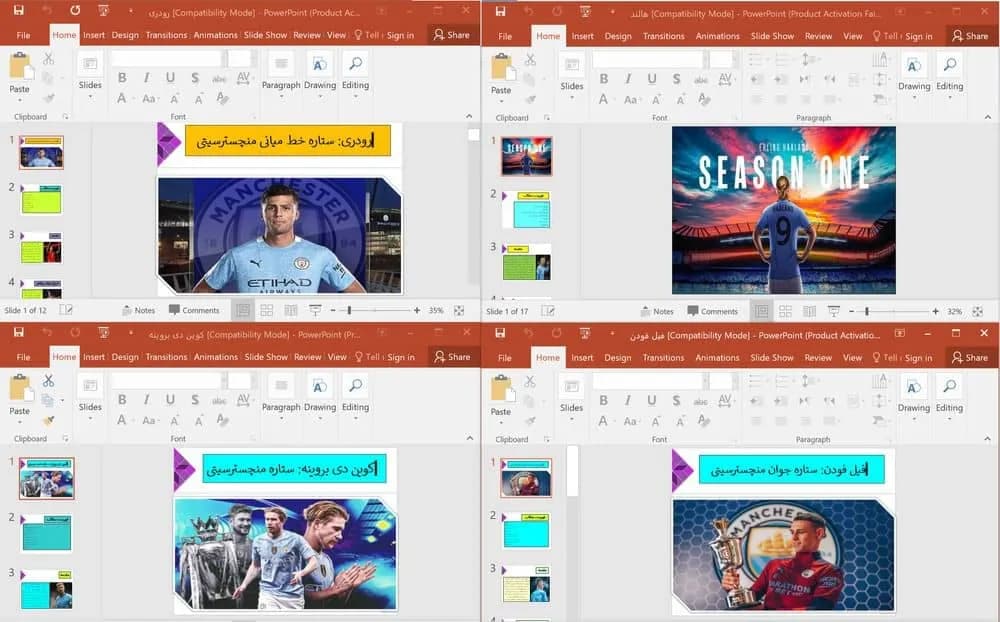The height and width of the screenshot is (622, 1000).
Task: Click Start From Beginning icon in Foden title bar
Action: pos(585,333)
